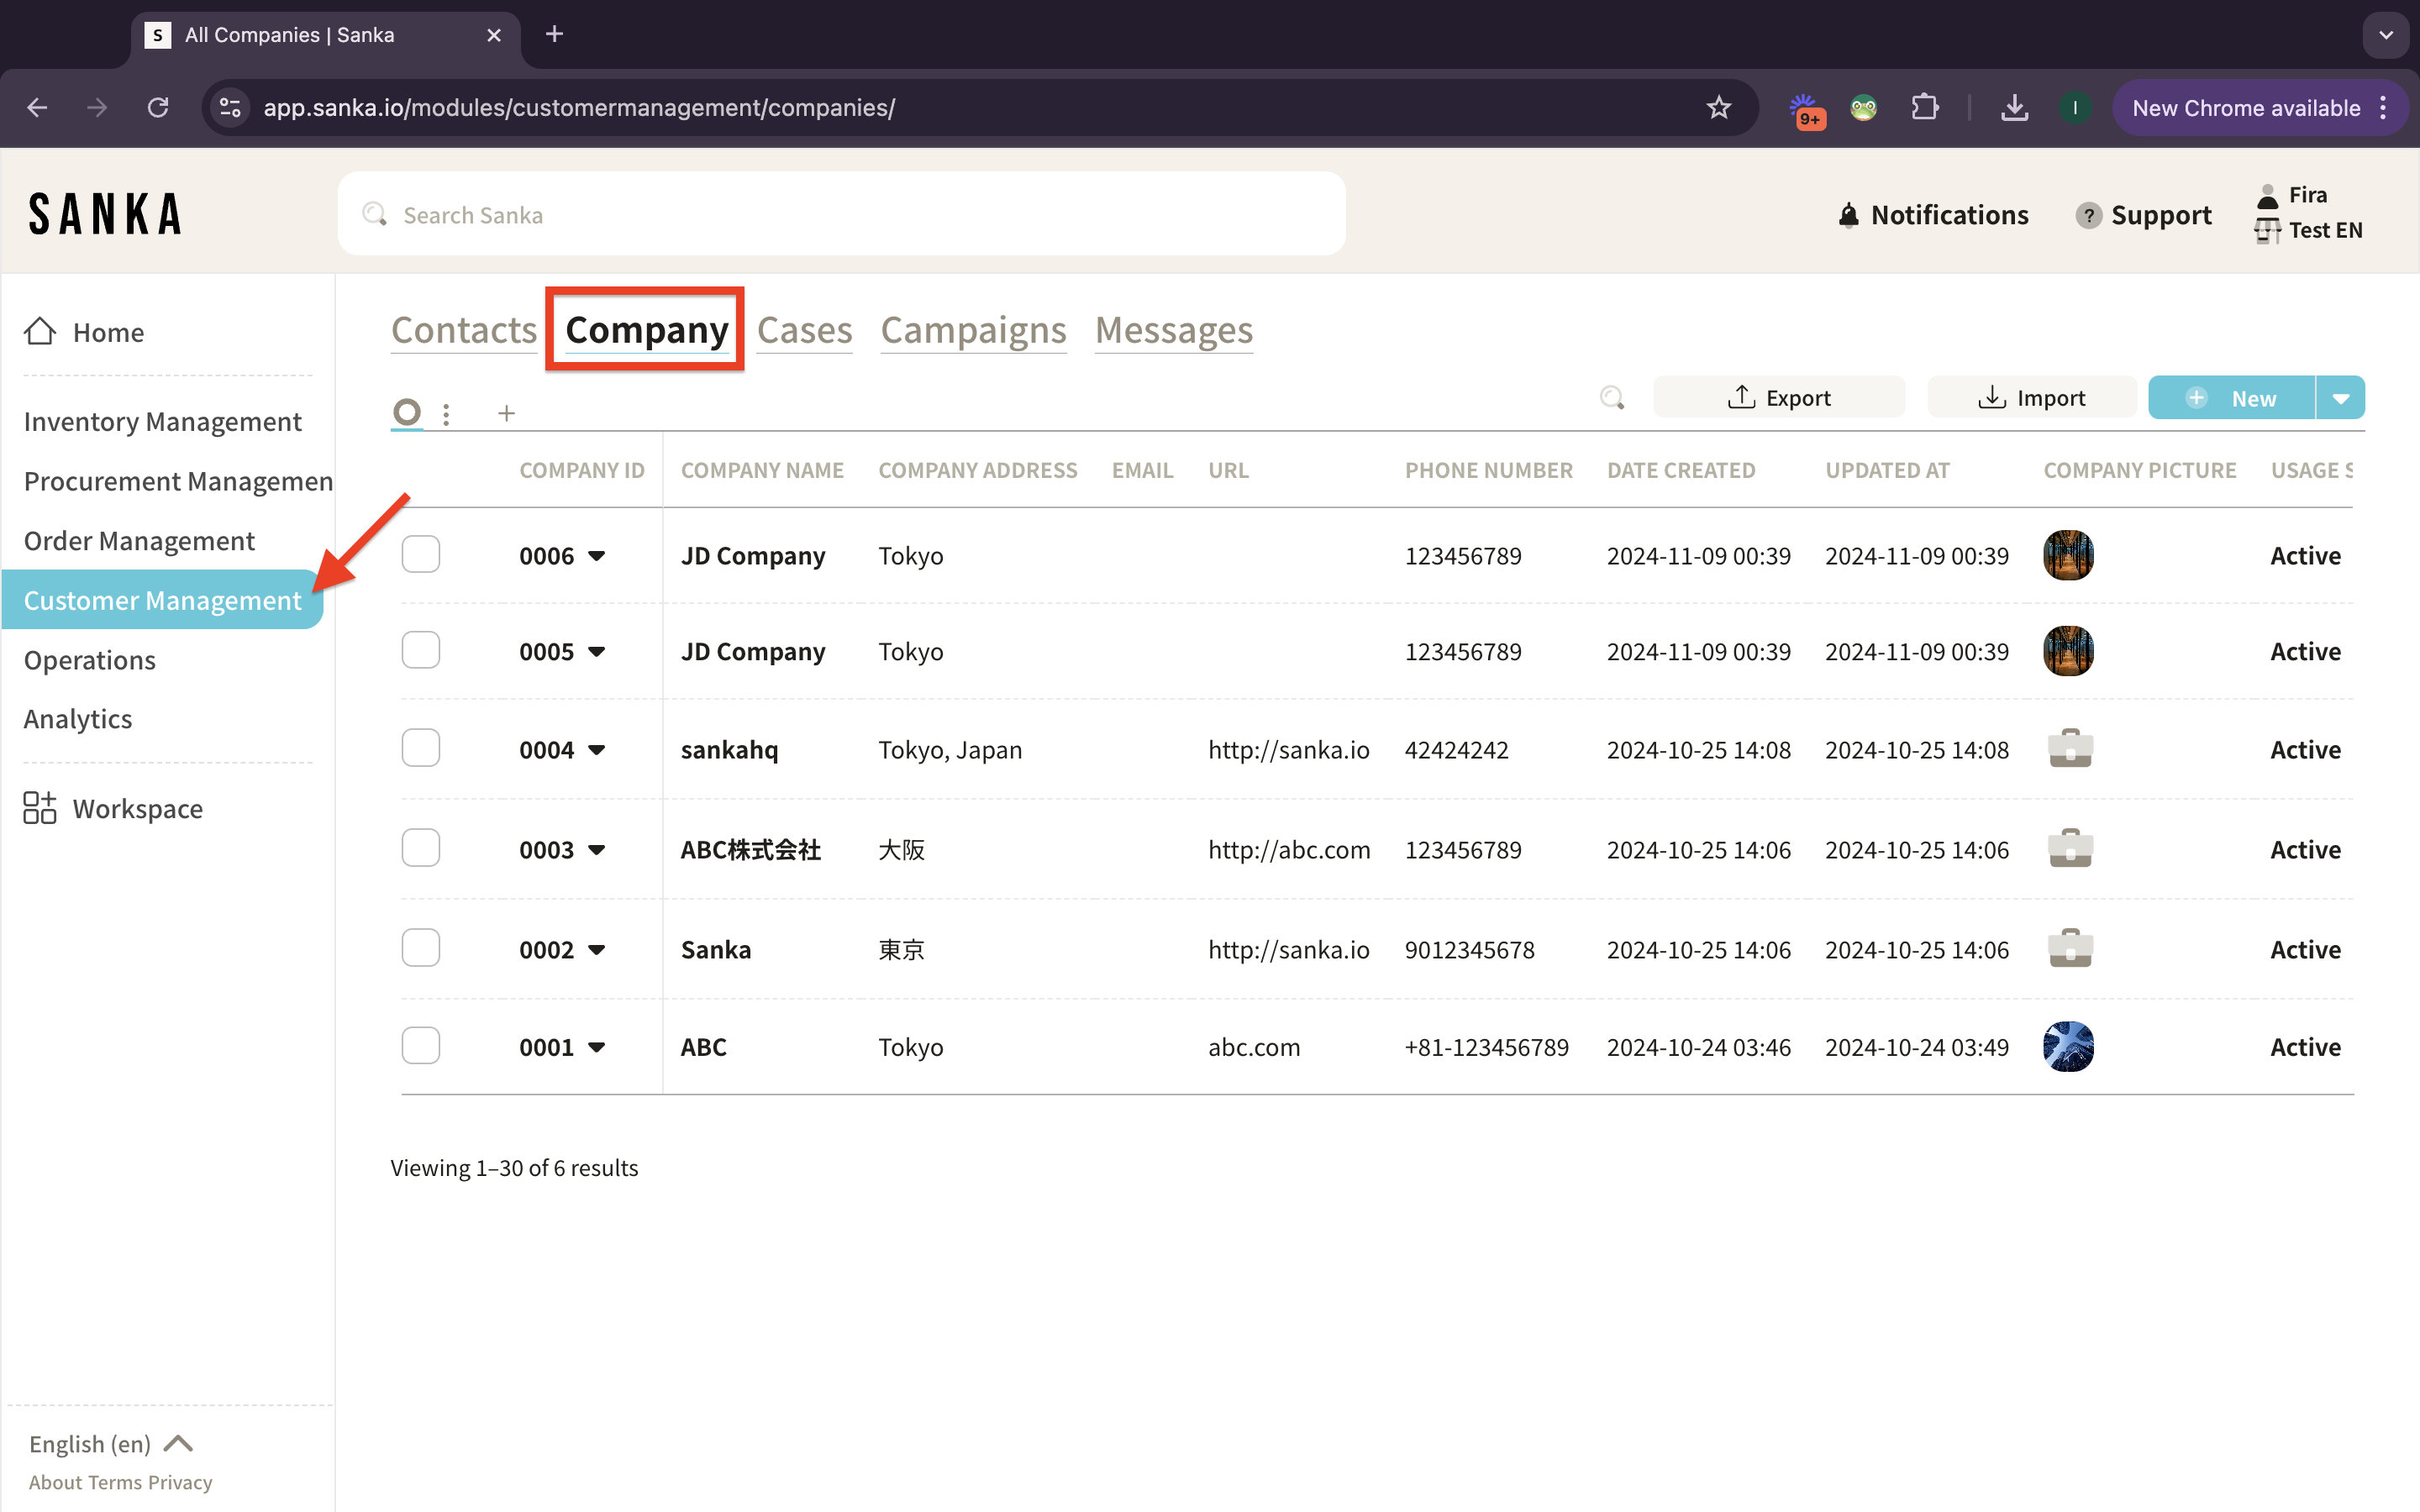Screen dimensions: 2420x1512
Task: Open Chrome tab search chevron
Action: [2386, 35]
